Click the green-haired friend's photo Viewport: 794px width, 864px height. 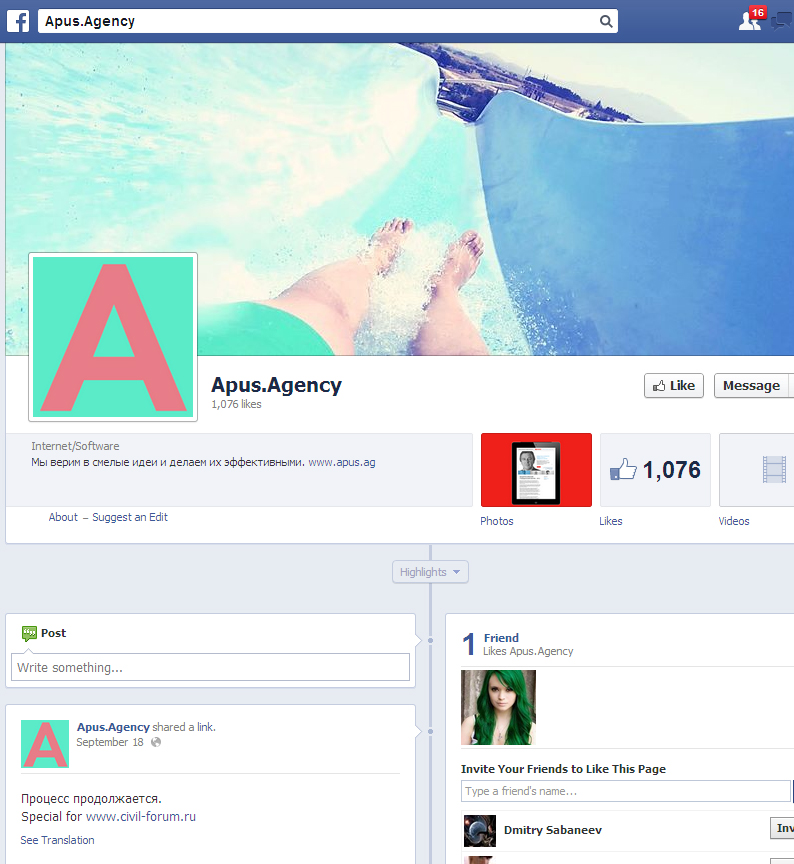click(498, 708)
